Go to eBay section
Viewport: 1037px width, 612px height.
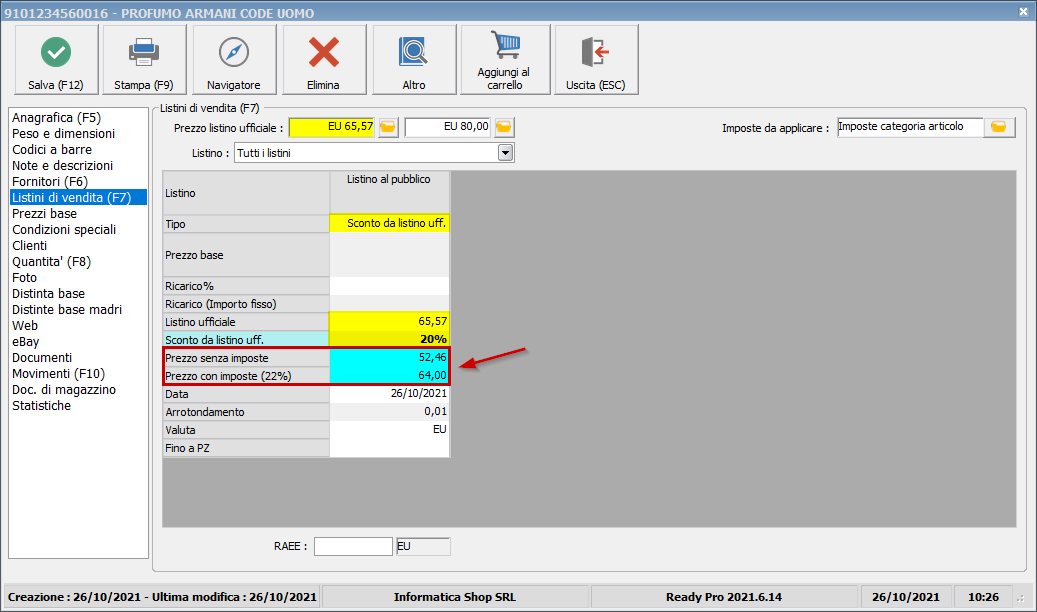(x=26, y=341)
